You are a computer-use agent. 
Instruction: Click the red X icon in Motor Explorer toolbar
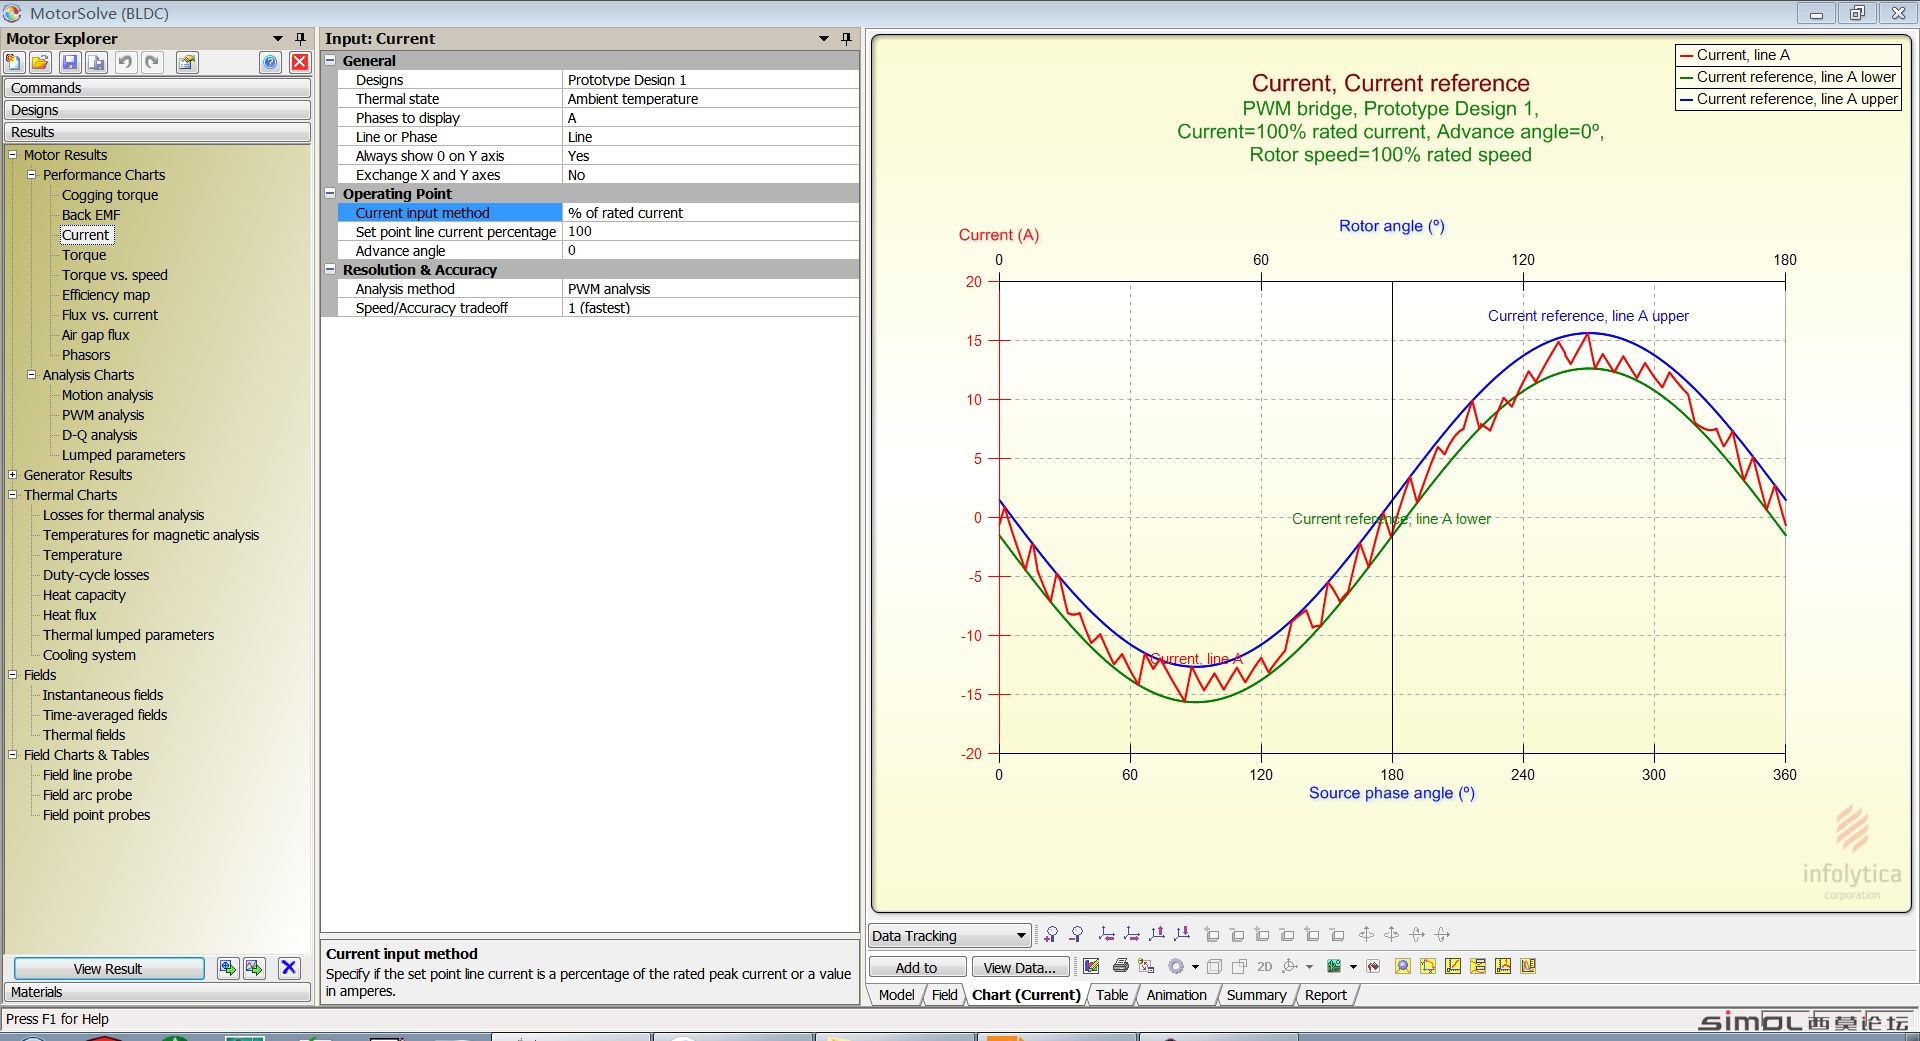pyautogui.click(x=299, y=62)
